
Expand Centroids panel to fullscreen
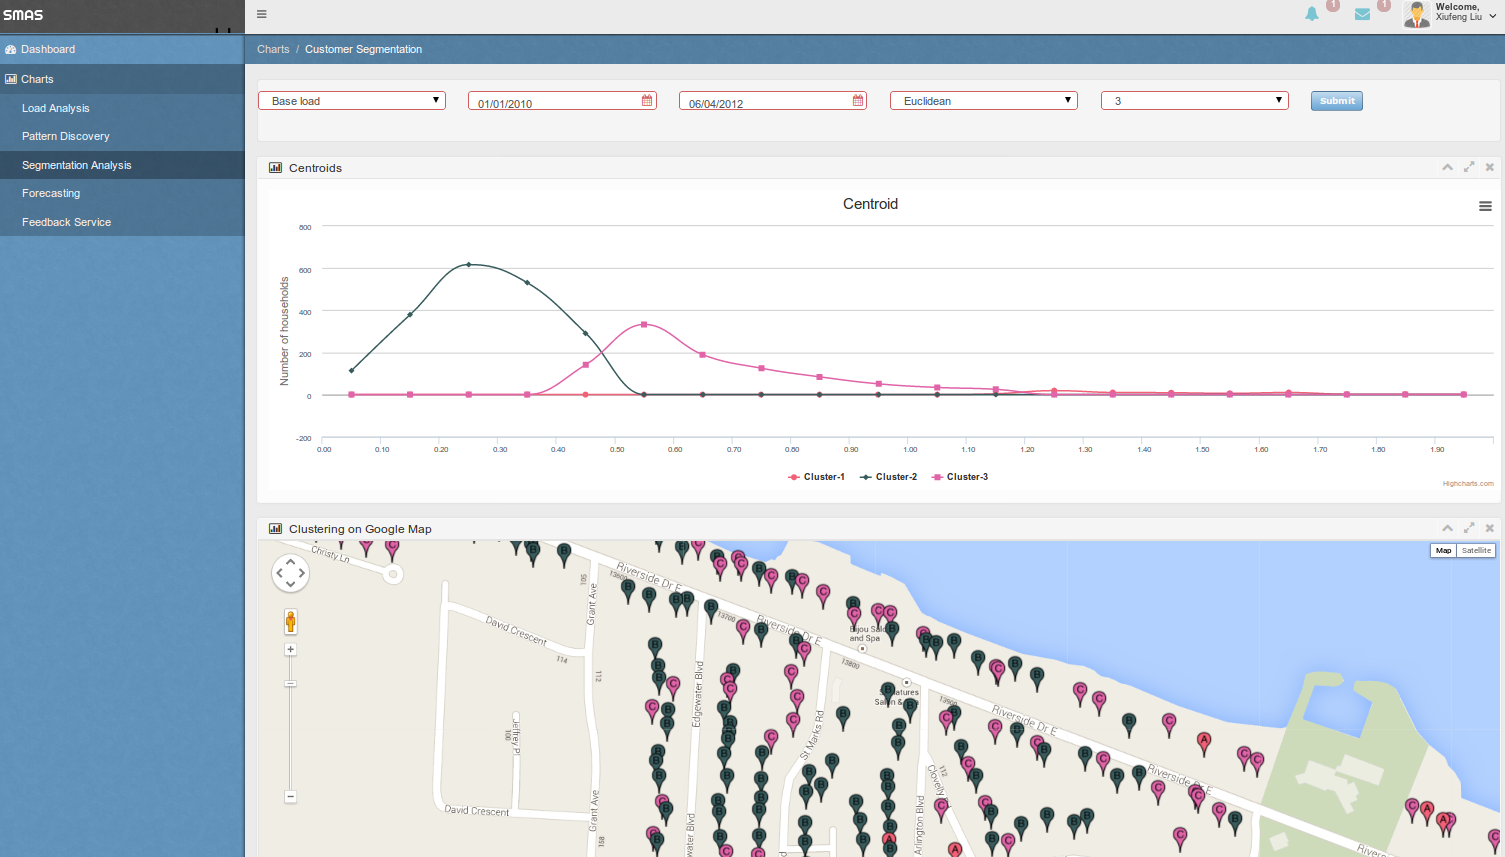pyautogui.click(x=1469, y=167)
